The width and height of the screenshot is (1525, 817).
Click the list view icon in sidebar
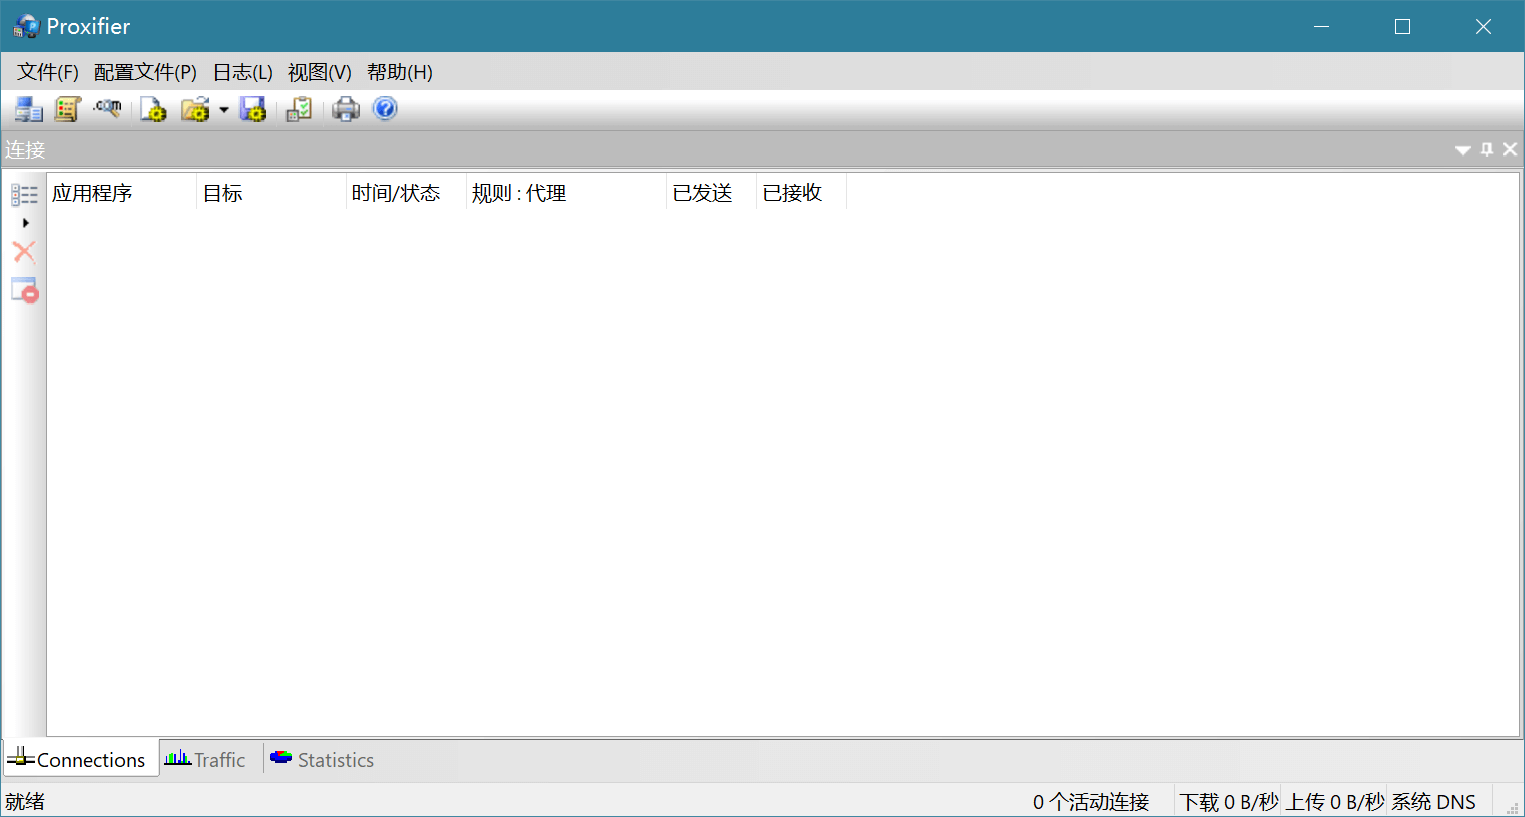[25, 195]
